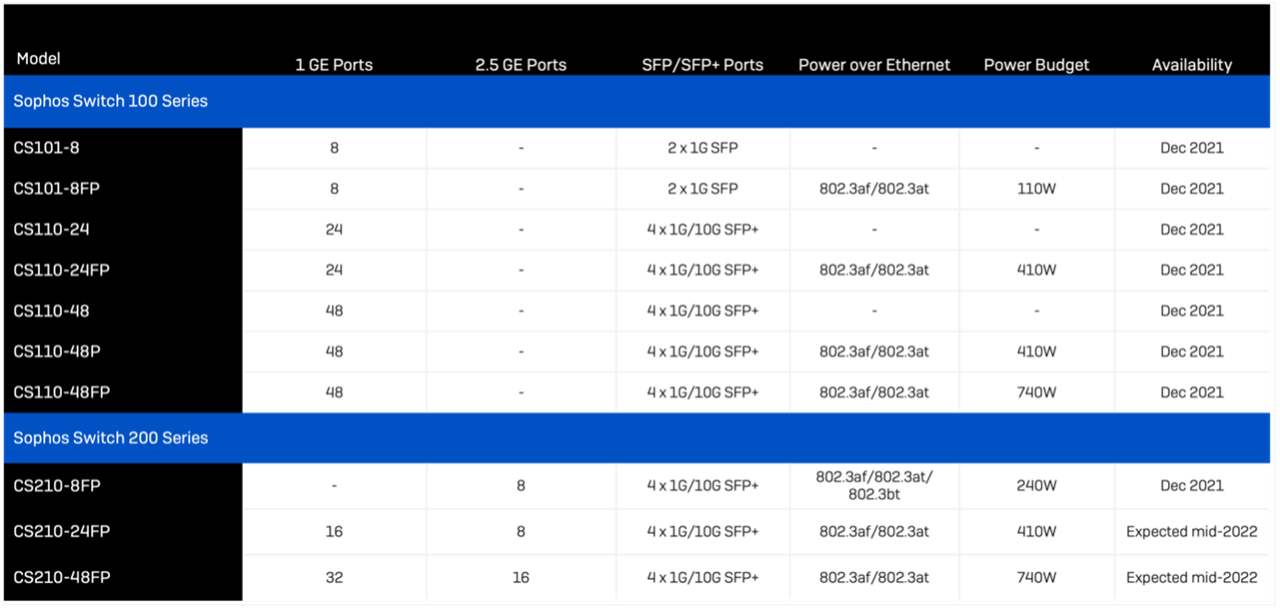This screenshot has width=1280, height=609.
Task: Click 'Dec 2021' availability for CS110-48
Action: point(1192,311)
